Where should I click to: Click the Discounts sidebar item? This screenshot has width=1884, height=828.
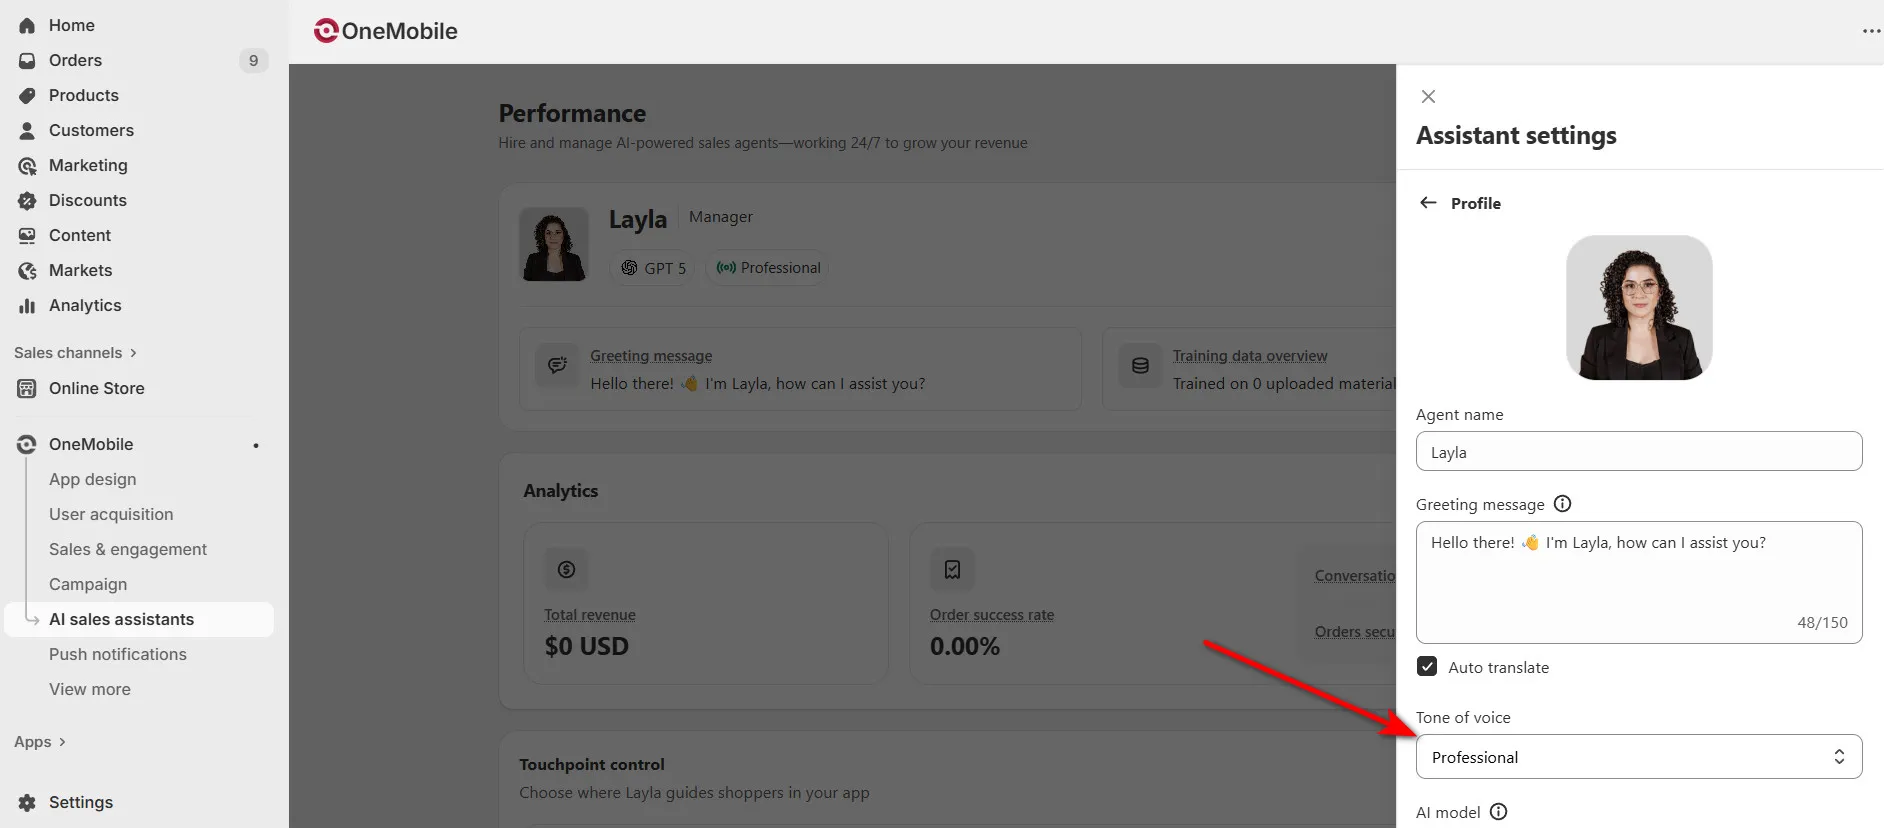point(139,201)
